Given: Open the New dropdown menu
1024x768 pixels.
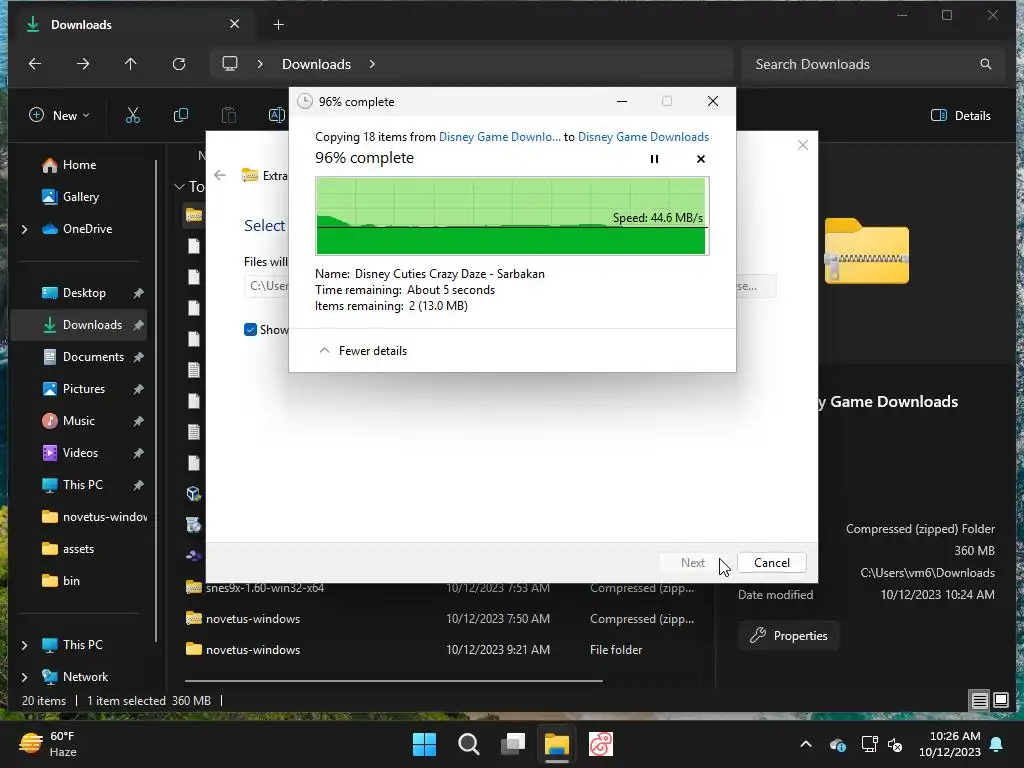Looking at the screenshot, I should pos(59,116).
